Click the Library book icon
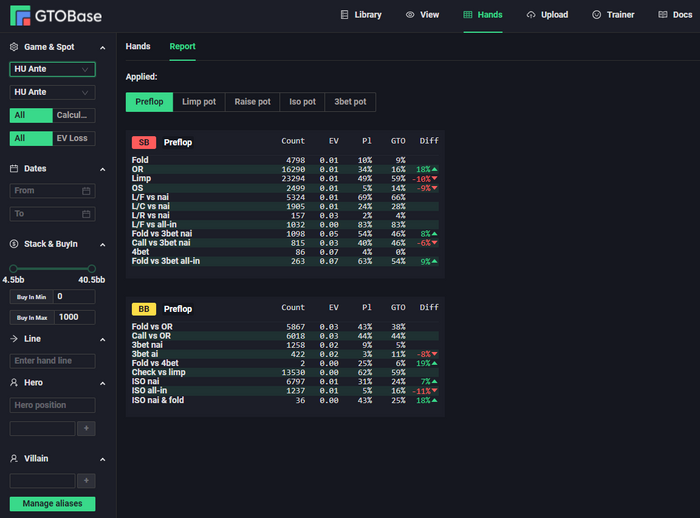This screenshot has width=700, height=518. coord(344,15)
